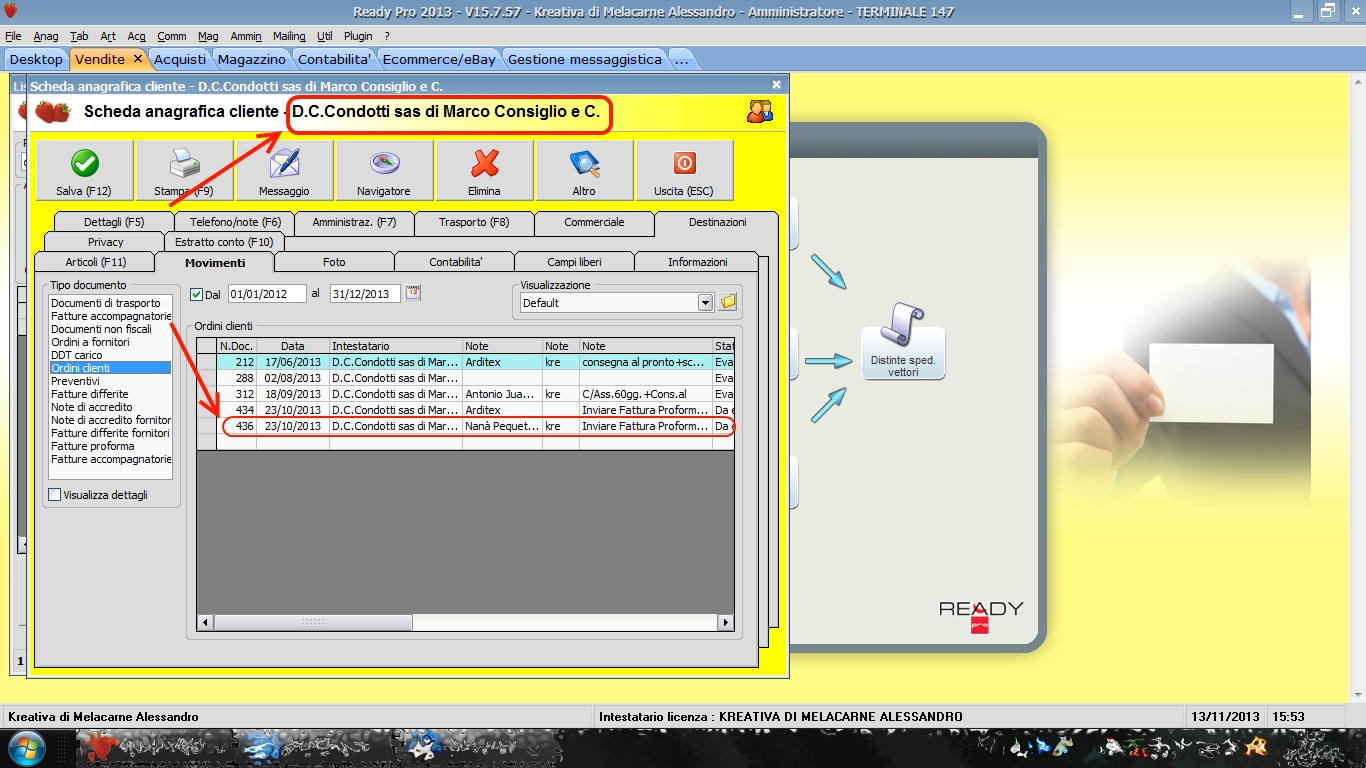Expand the Visualizzazione Default dropdown
This screenshot has height=768, width=1366.
[x=705, y=302]
